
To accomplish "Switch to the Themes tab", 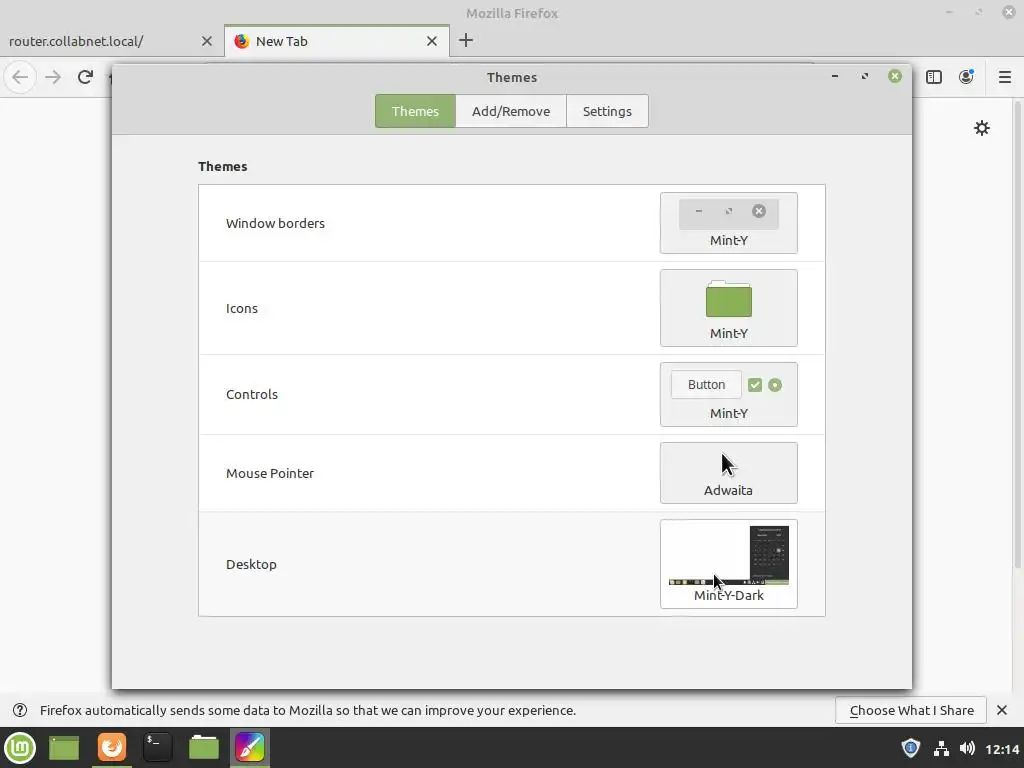I will 415,111.
